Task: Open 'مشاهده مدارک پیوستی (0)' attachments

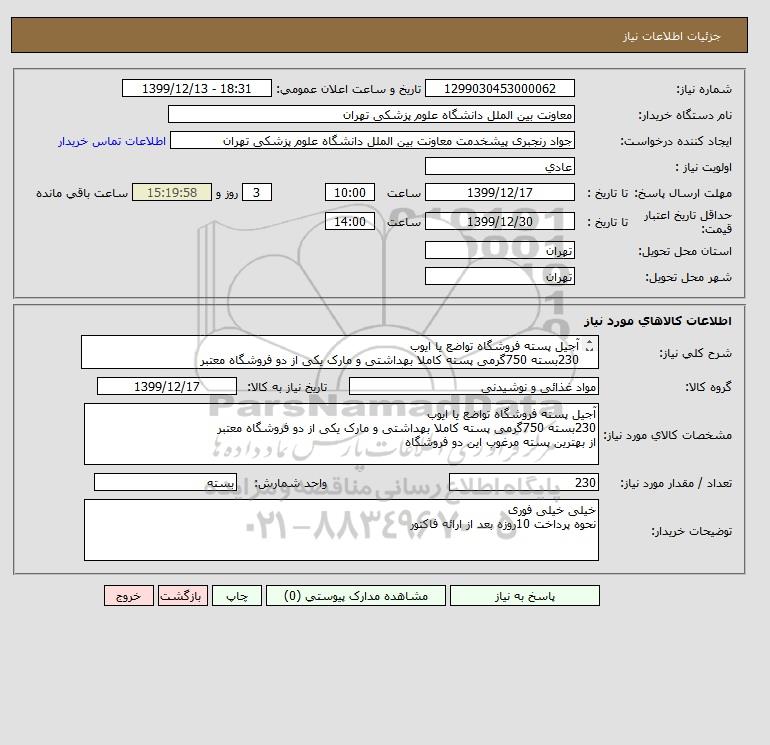Action: point(356,596)
